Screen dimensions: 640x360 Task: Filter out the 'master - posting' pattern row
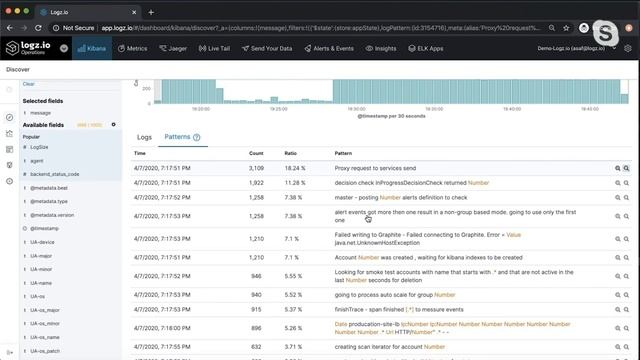626,198
